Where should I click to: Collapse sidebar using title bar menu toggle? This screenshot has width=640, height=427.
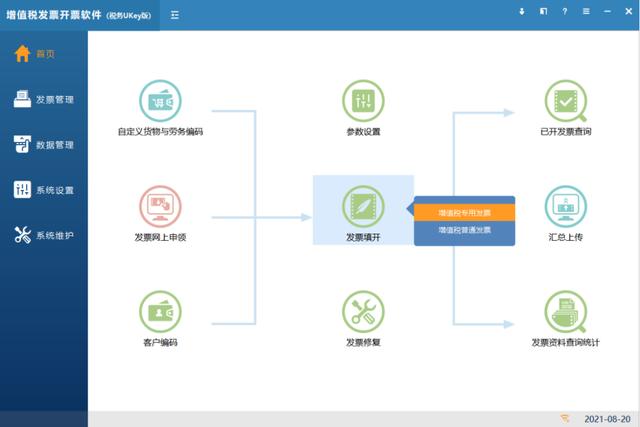coord(175,14)
